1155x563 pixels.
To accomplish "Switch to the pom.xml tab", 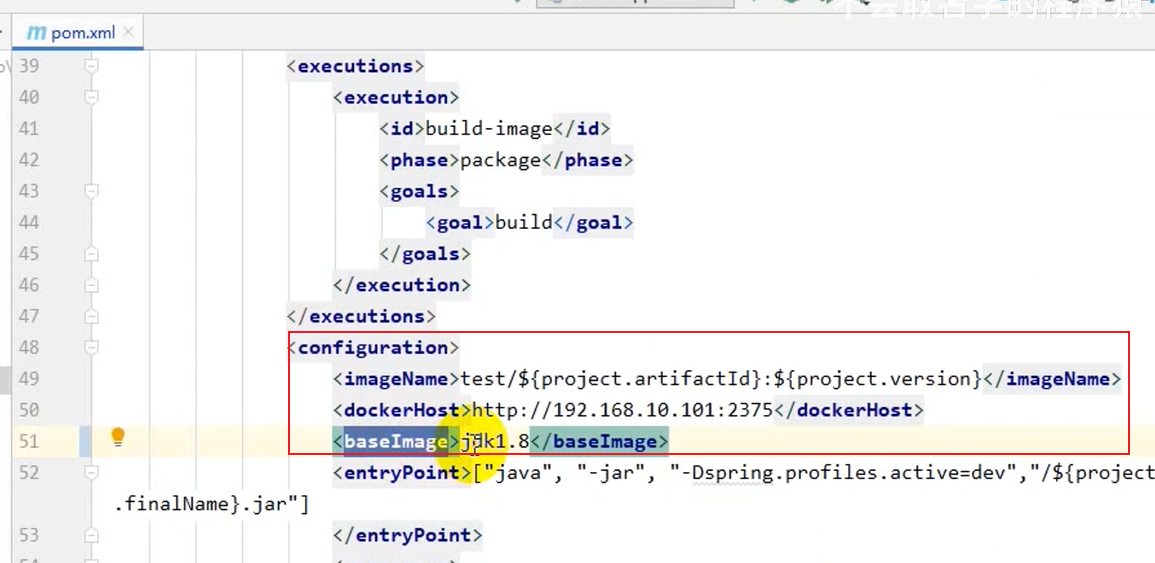I will [80, 33].
